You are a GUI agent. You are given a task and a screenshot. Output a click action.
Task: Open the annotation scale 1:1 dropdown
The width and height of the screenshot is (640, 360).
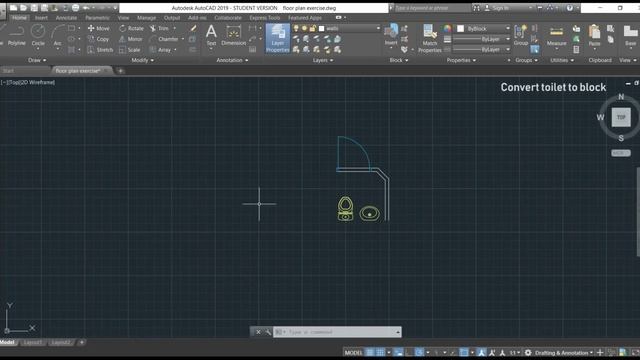[514, 353]
